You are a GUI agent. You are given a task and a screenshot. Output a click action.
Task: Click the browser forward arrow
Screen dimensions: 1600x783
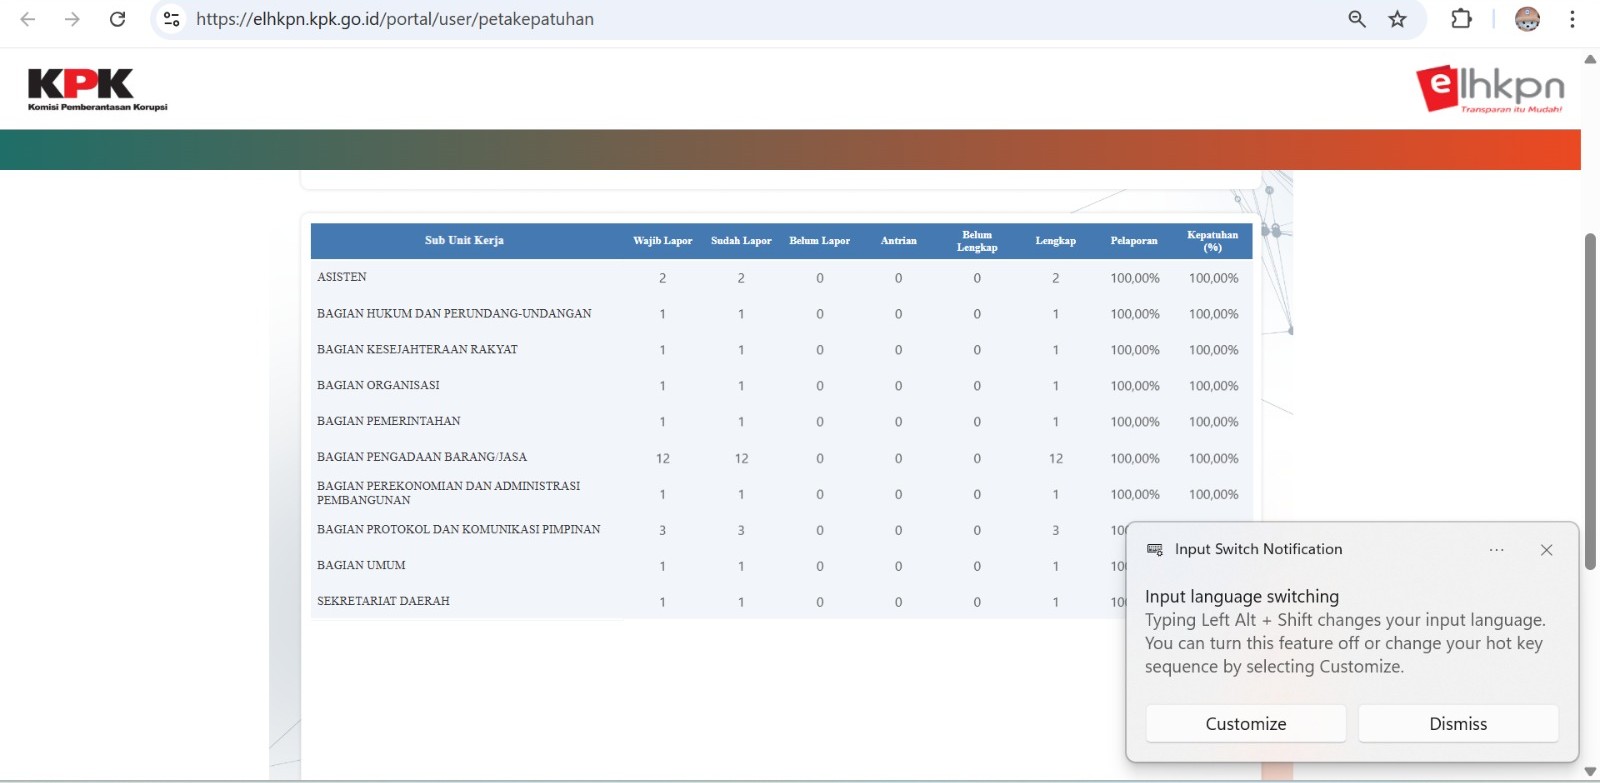point(72,19)
